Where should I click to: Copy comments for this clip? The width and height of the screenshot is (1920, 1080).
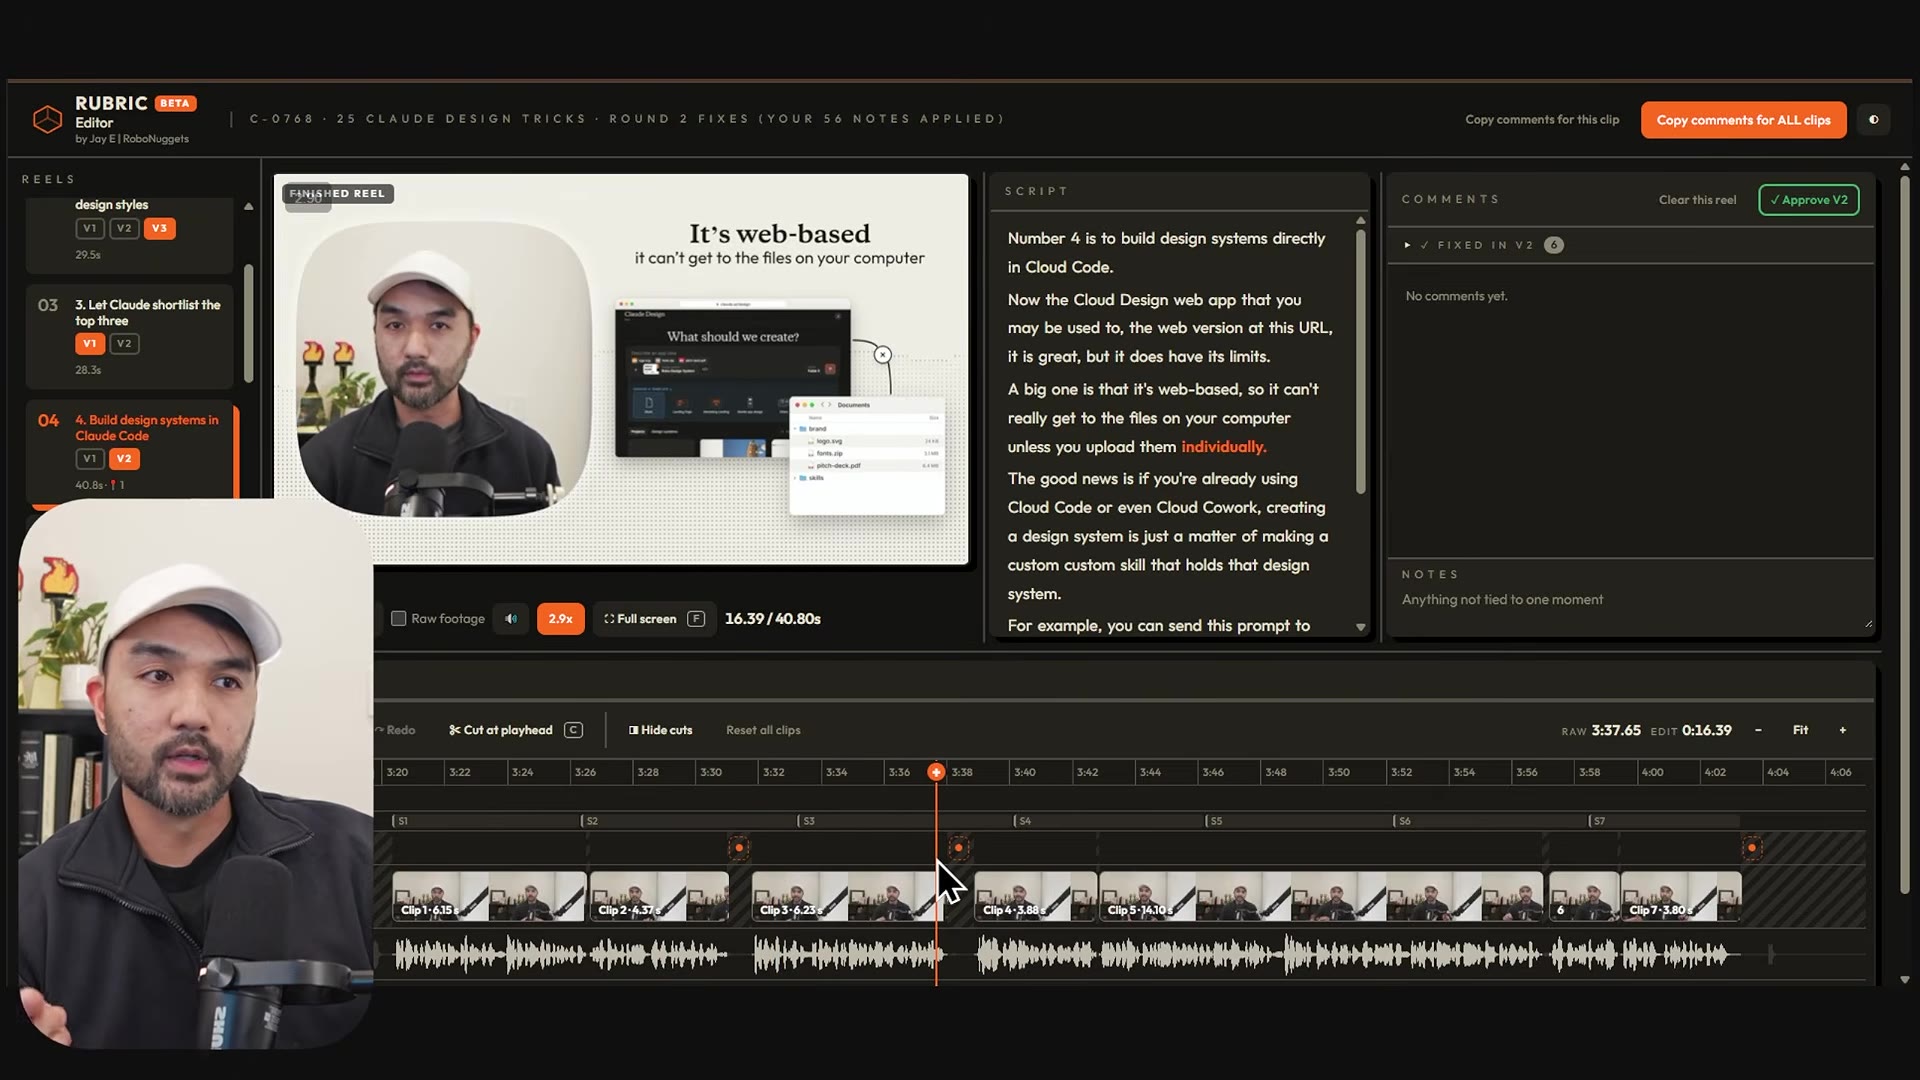[1542, 120]
